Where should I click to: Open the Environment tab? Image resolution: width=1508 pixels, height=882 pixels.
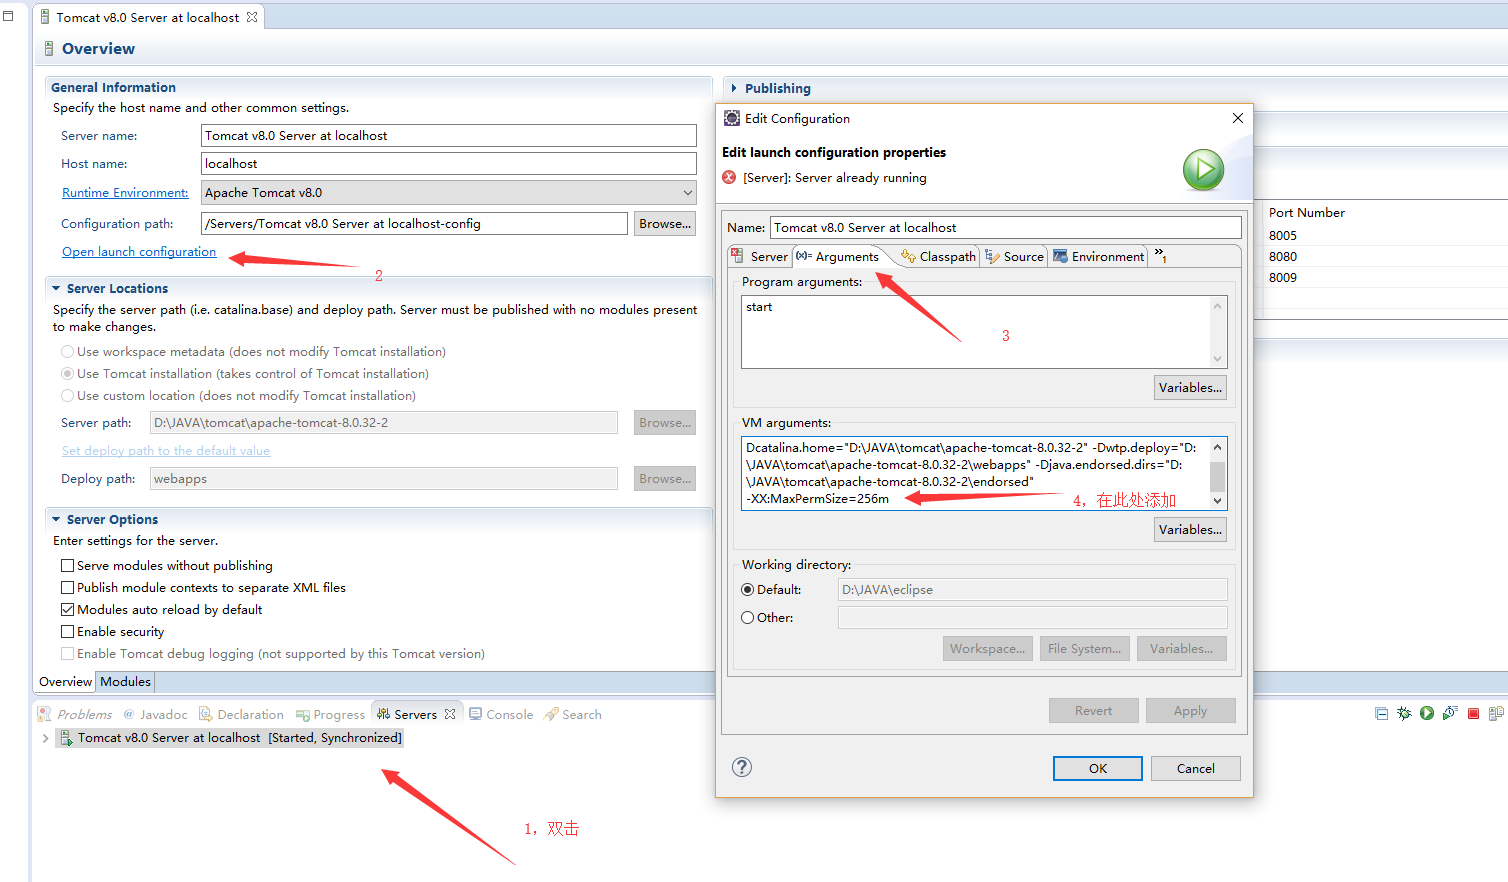click(x=1098, y=256)
